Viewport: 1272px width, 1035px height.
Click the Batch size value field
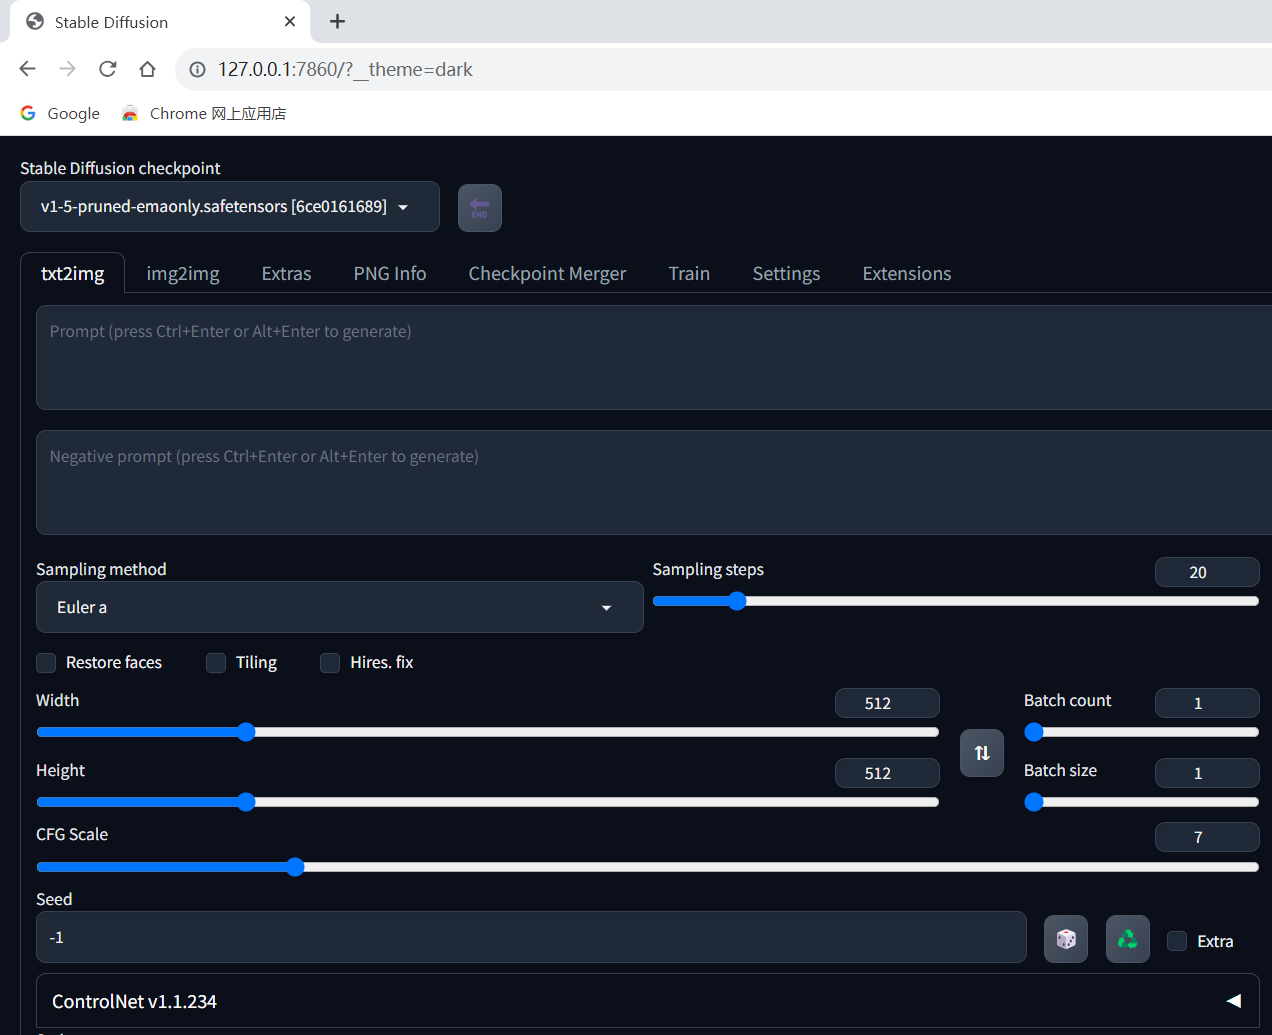[x=1207, y=773]
